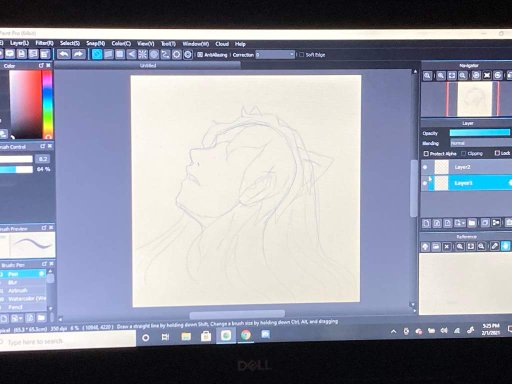Click the eyedropper icon in Reference panel
This screenshot has height=384, width=512.
[494, 246]
